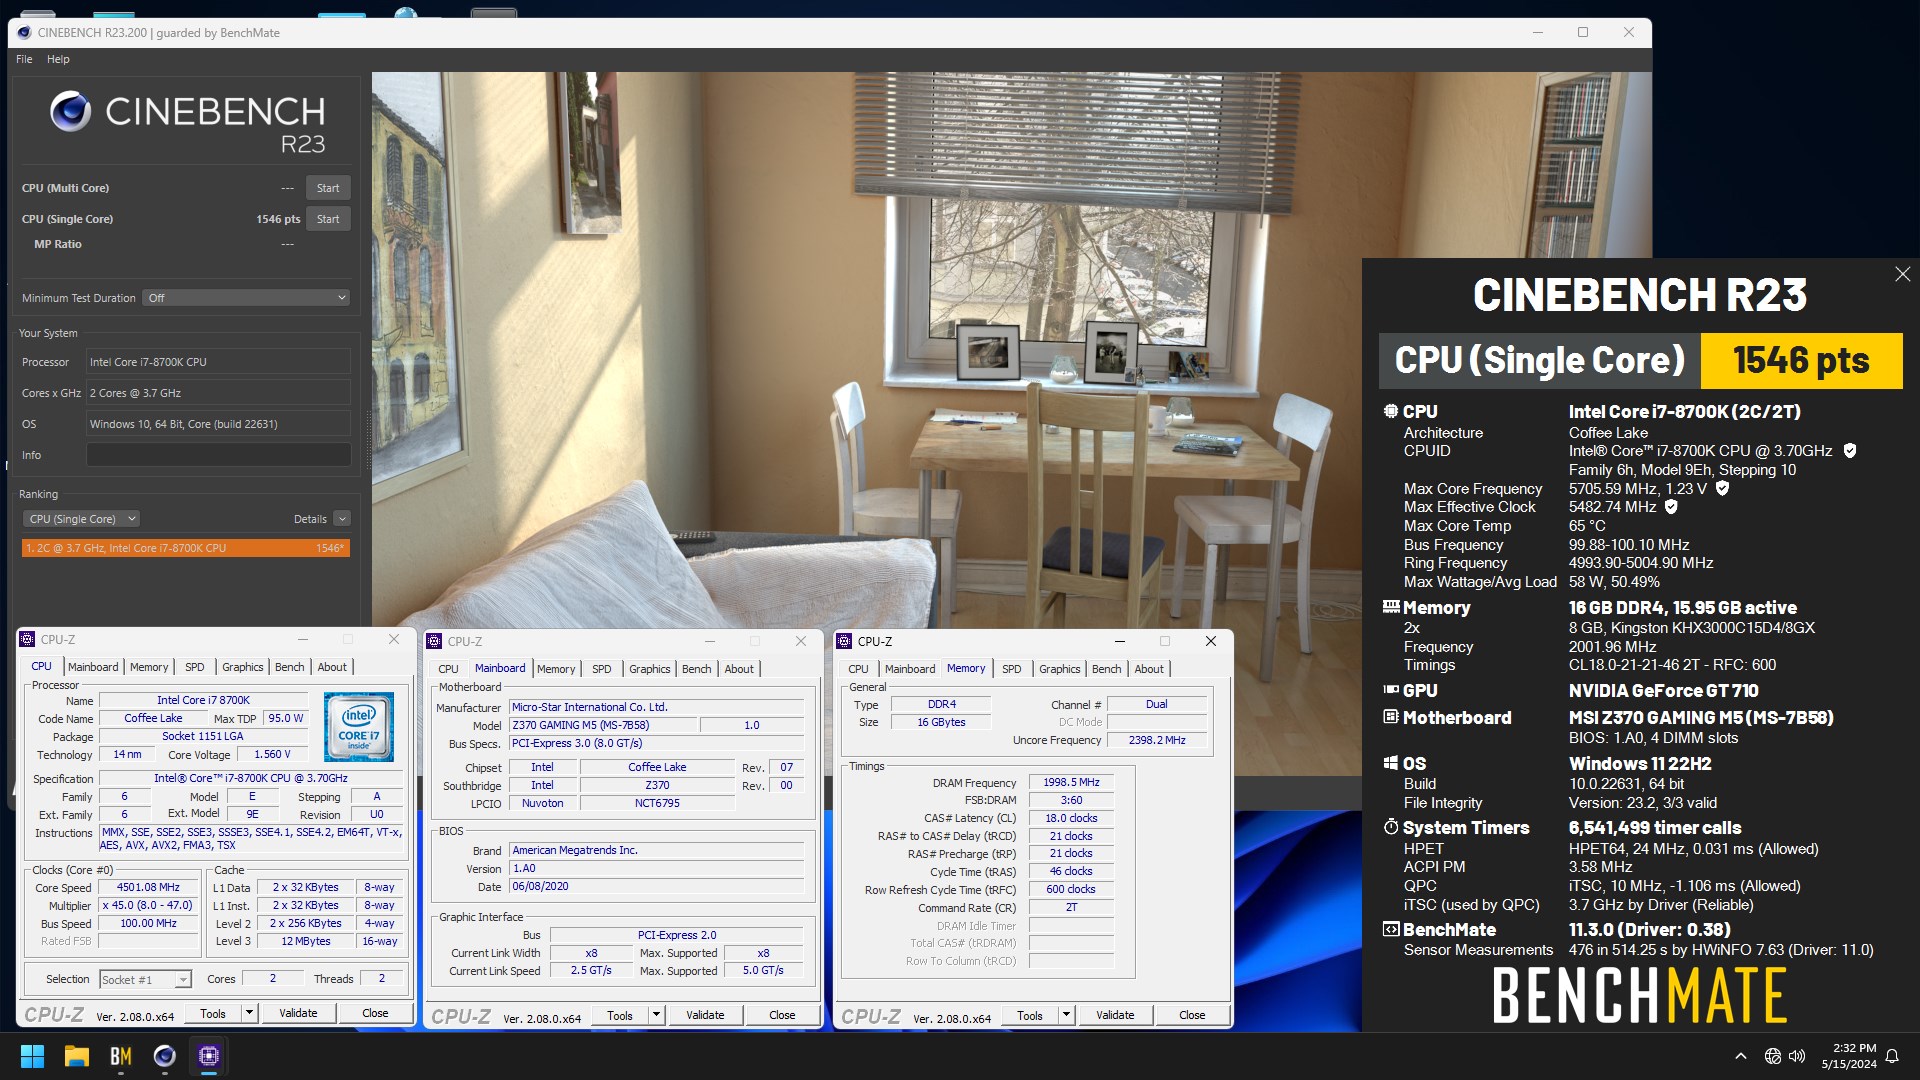Screen dimensions: 1920x1080
Task: Click the 1546 pts yellow score
Action: [x=1801, y=360]
